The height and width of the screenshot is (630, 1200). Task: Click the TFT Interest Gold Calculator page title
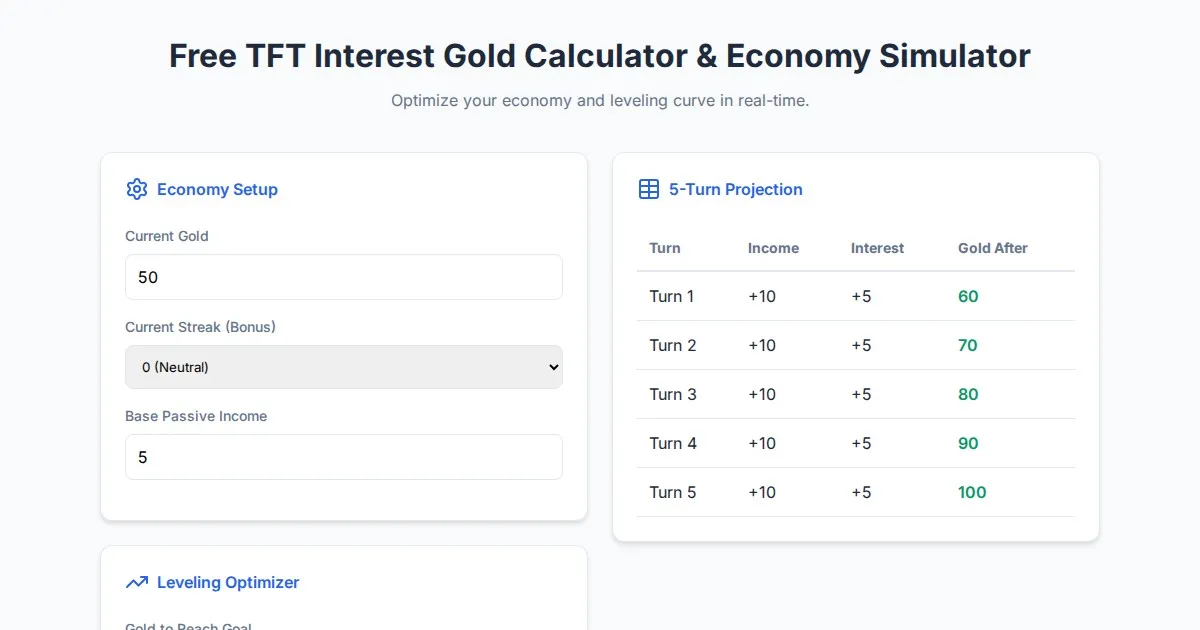click(600, 56)
